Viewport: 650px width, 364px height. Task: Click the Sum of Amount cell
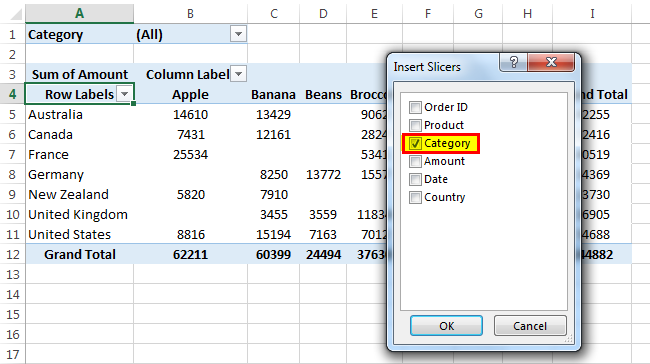[80, 74]
